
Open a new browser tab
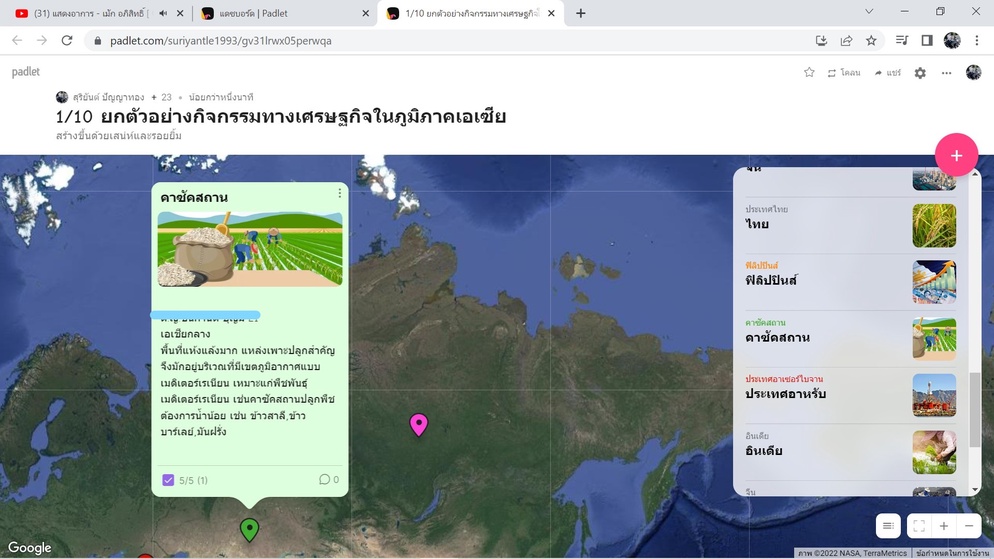click(x=581, y=13)
